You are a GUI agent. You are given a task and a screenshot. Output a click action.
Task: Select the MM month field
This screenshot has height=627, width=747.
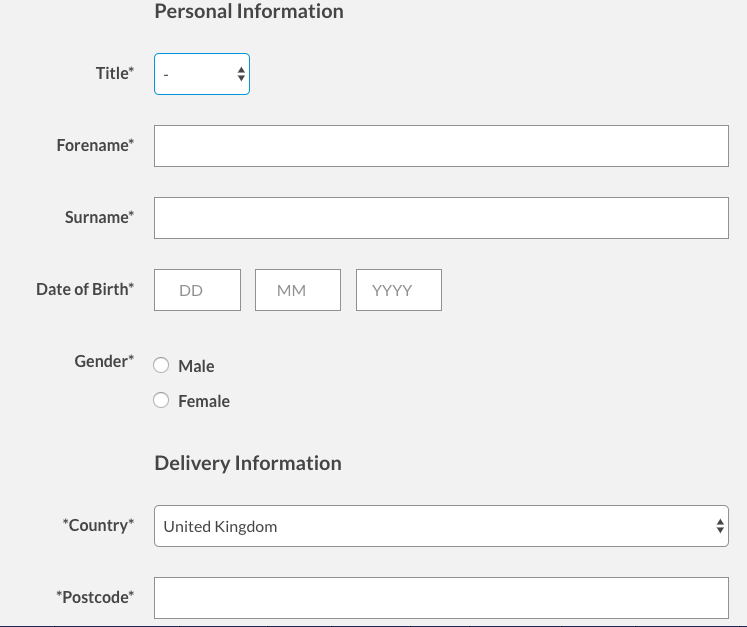[298, 290]
